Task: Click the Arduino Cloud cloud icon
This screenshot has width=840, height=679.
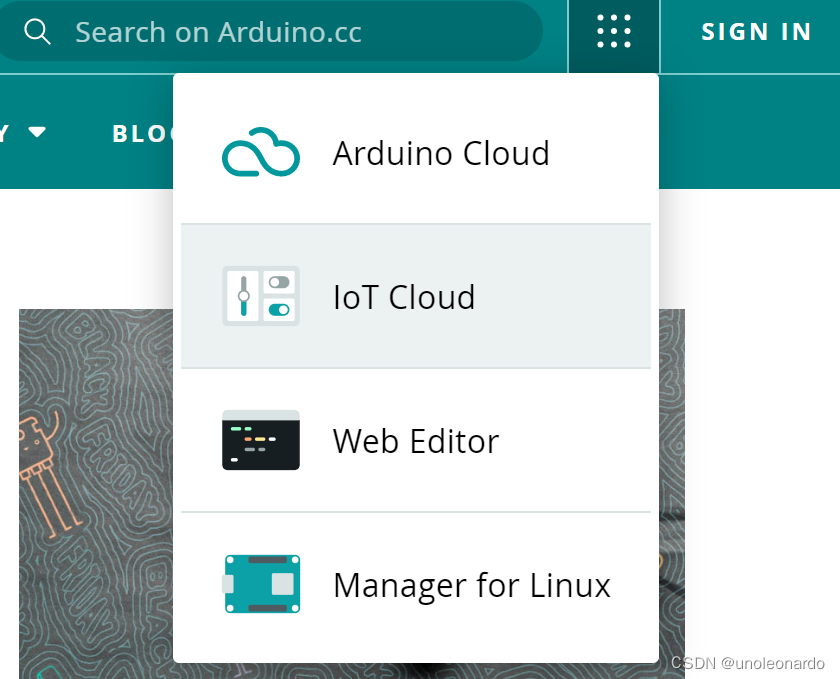Action: coord(261,152)
